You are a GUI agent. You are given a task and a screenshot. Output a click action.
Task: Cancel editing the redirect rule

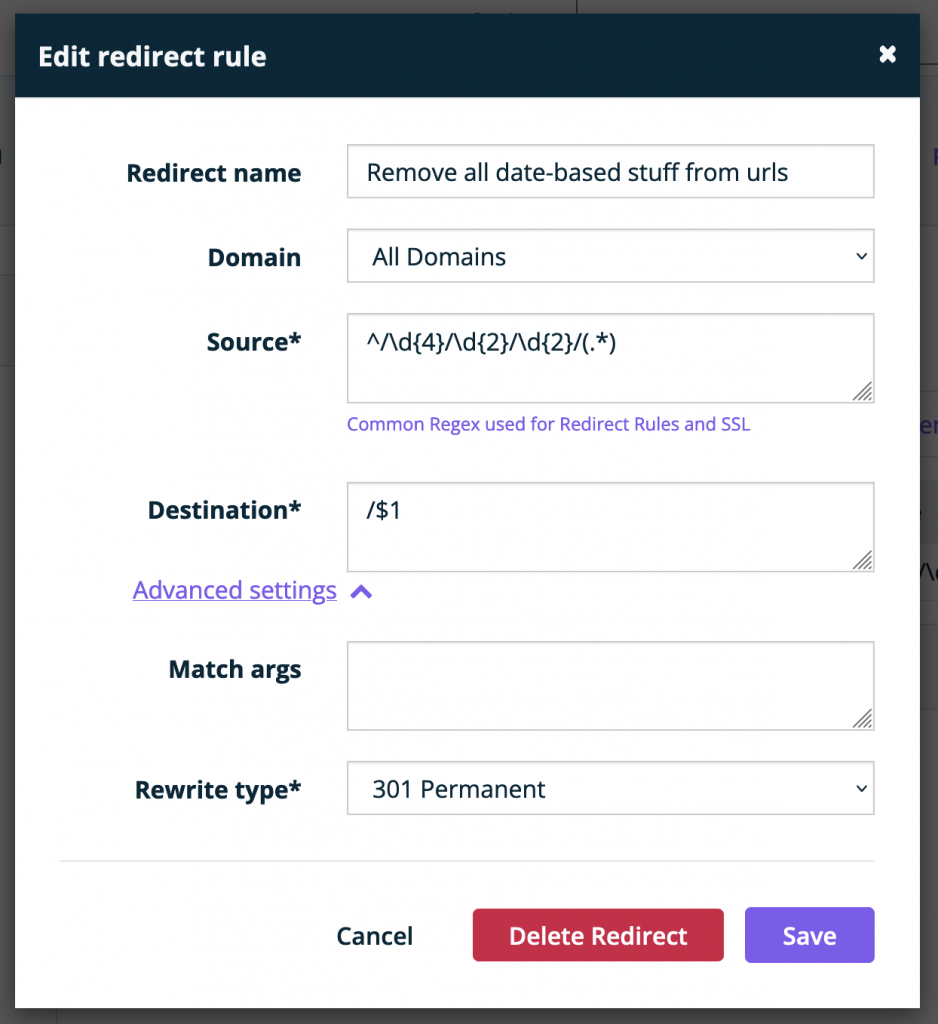tap(374, 936)
